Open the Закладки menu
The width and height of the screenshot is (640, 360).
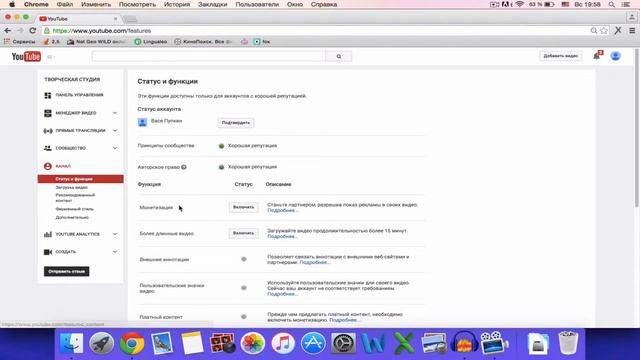point(212,4)
